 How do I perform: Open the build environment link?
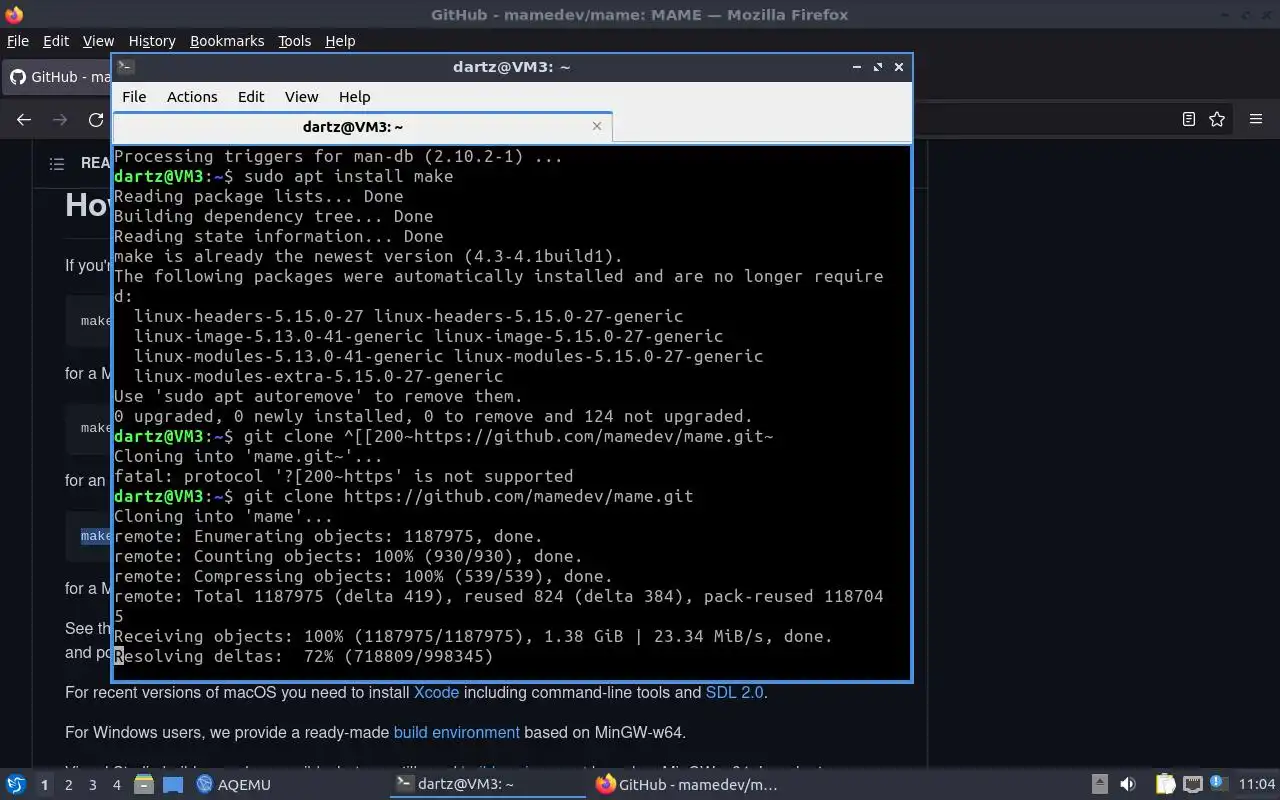click(x=456, y=732)
